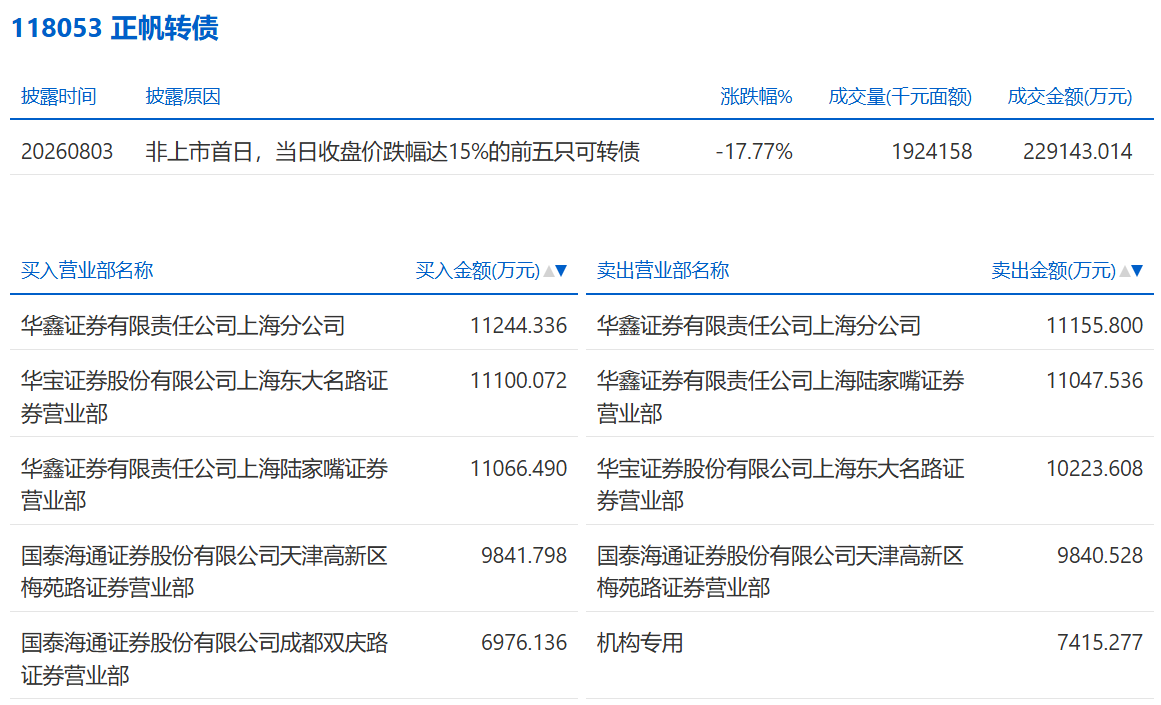Select the -17.77% change value
The width and height of the screenshot is (1161, 705).
click(754, 152)
